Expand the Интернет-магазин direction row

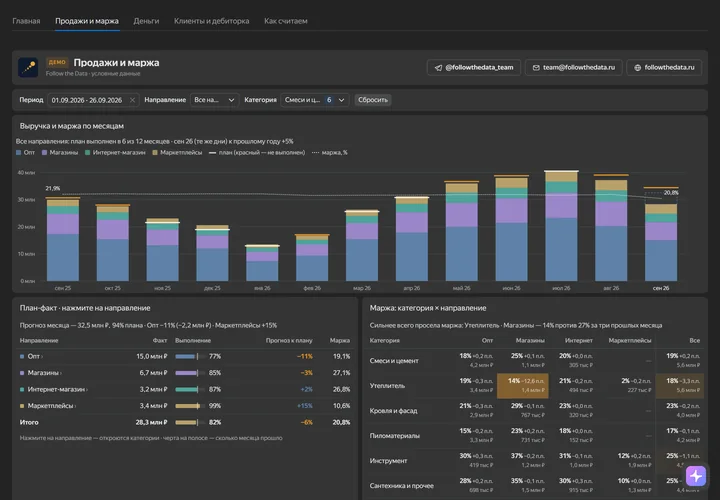pos(185,389)
